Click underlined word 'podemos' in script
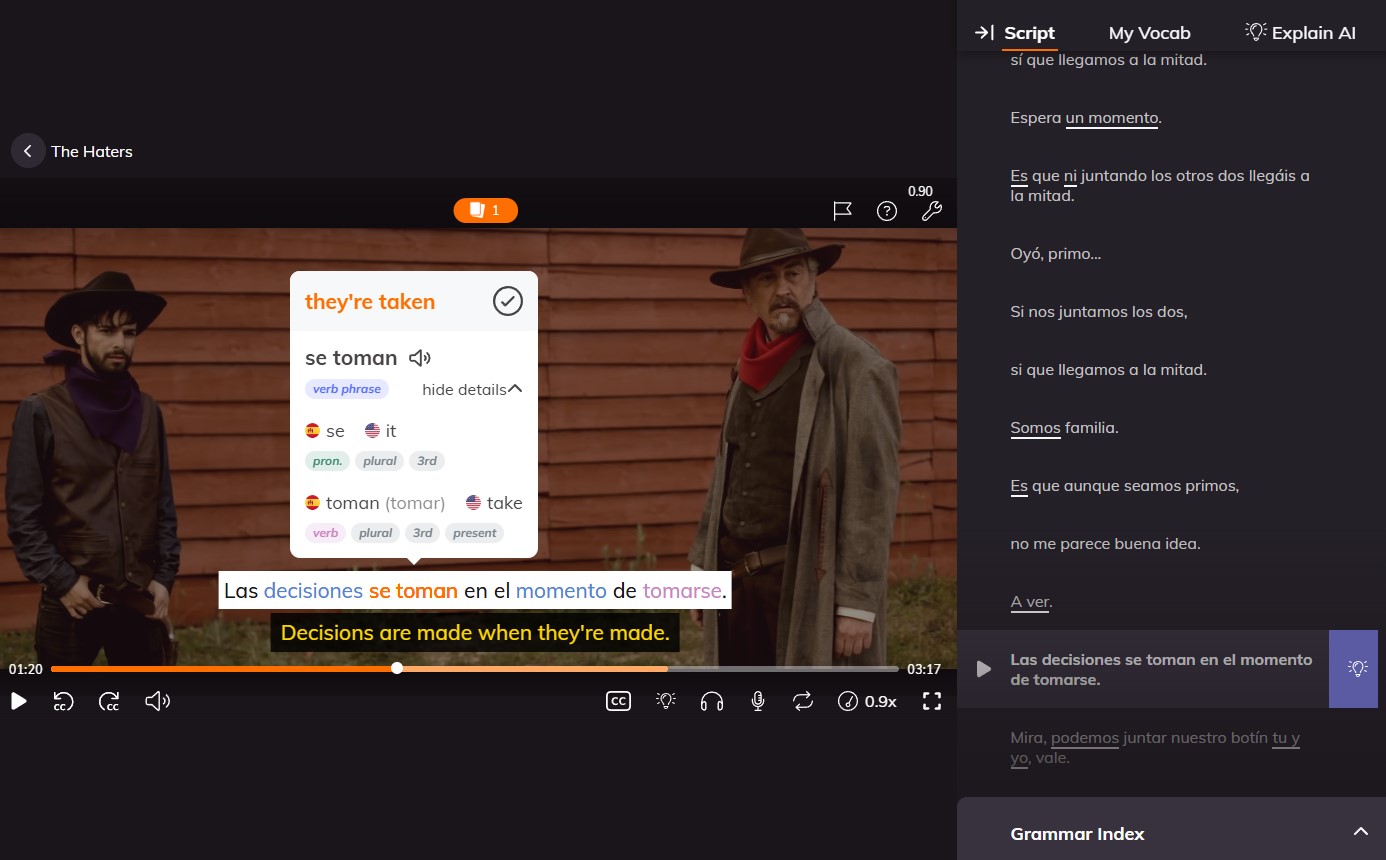The height and width of the screenshot is (860, 1386). [x=1085, y=738]
